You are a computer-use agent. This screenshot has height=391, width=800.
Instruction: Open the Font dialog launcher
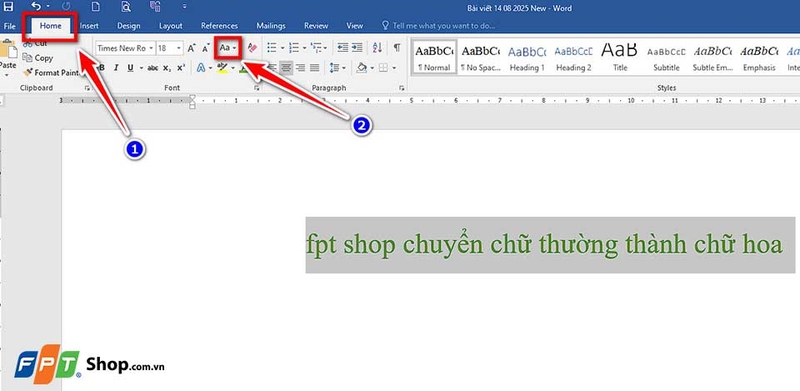click(x=257, y=88)
